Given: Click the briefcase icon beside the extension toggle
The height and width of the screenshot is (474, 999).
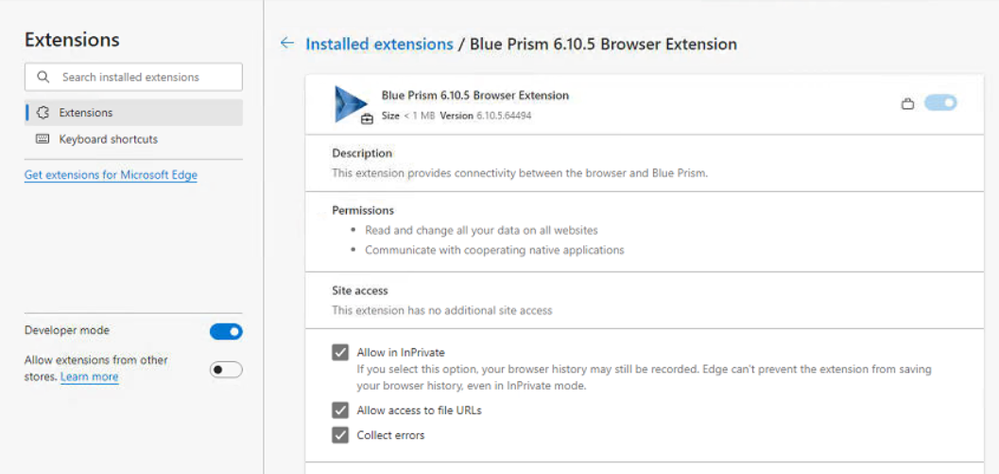Looking at the screenshot, I should [908, 103].
